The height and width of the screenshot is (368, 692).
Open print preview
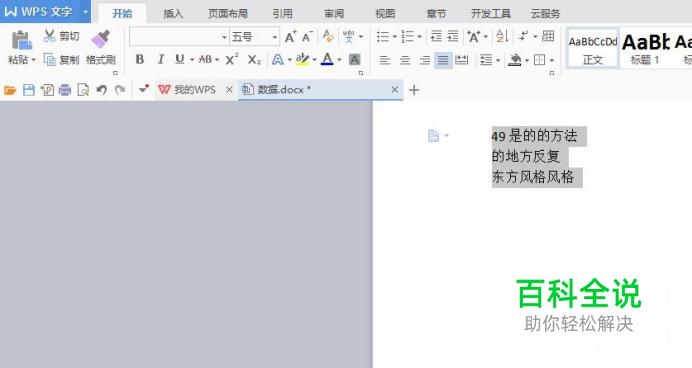click(83, 90)
